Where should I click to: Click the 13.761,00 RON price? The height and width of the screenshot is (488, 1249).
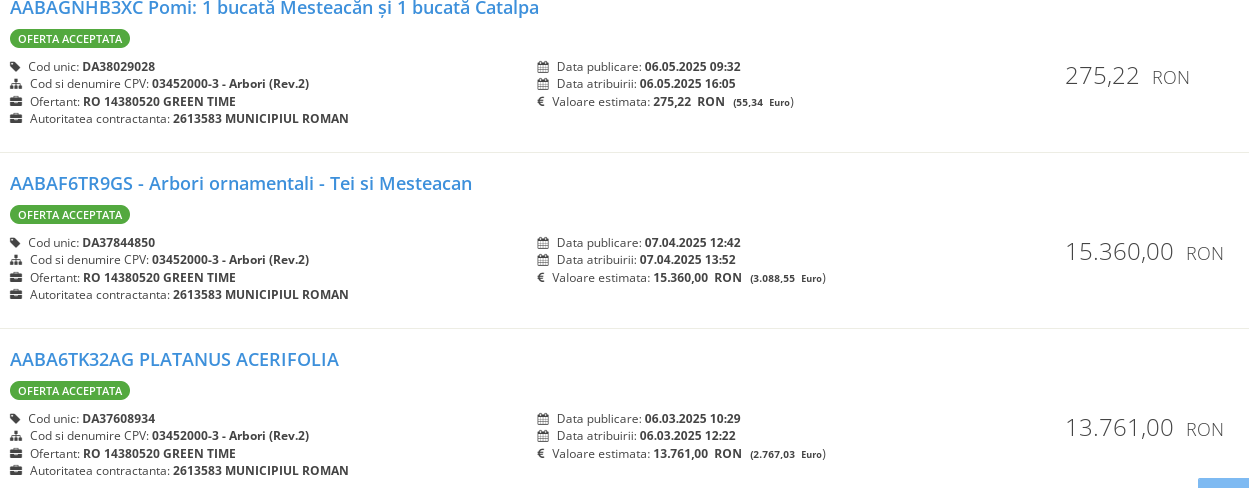pos(1144,428)
